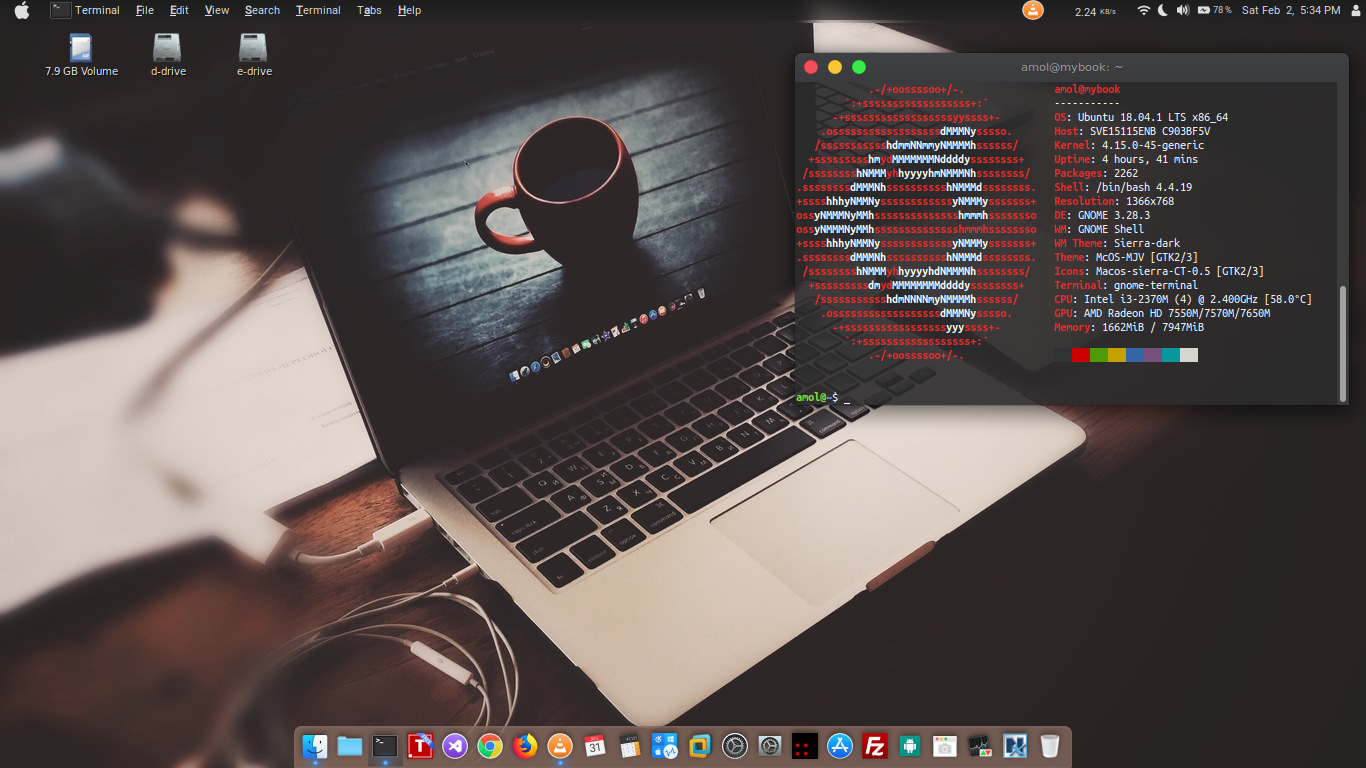
Task: Open the Edit menu
Action: pos(179,10)
